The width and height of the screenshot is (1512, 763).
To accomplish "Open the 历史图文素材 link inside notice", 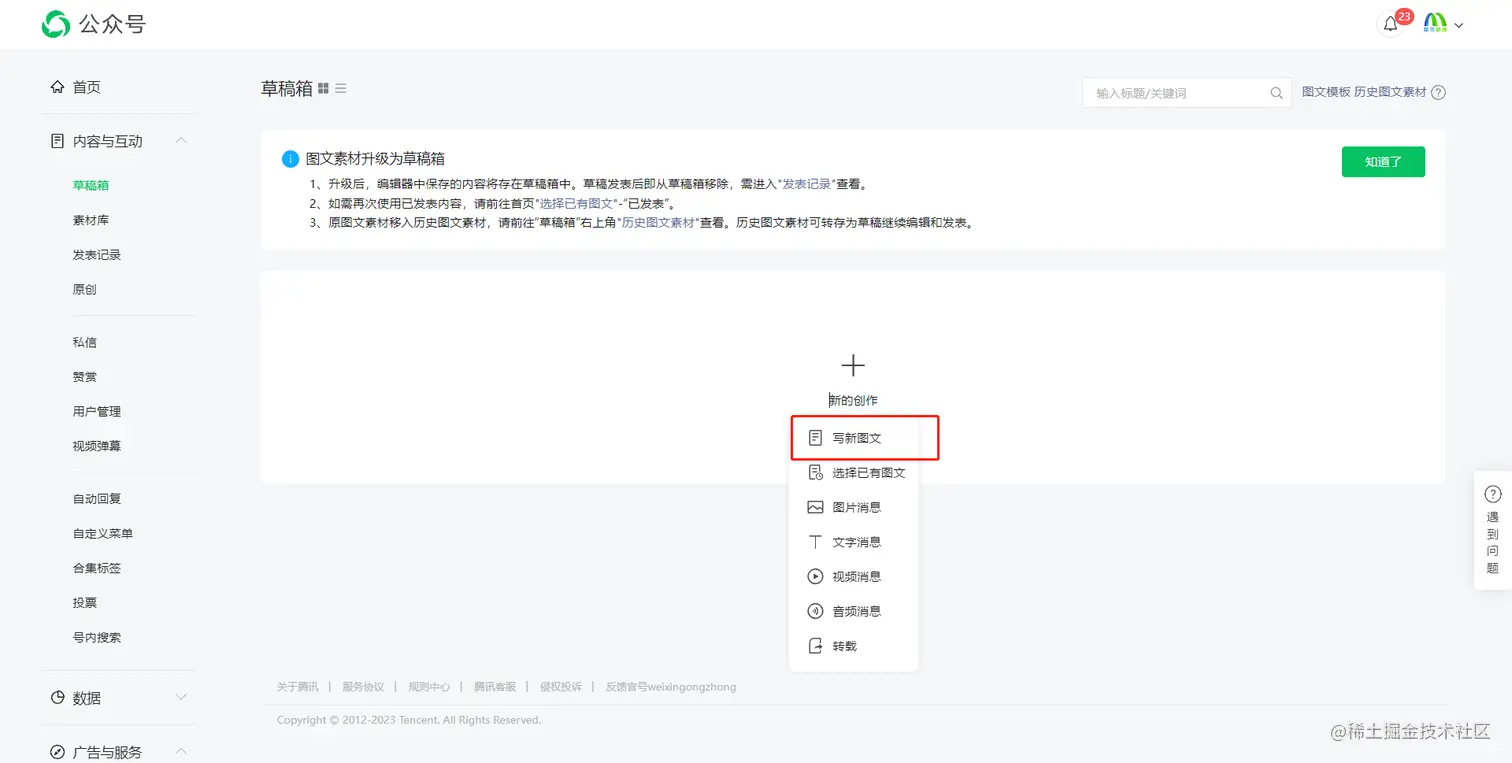I will coord(658,223).
